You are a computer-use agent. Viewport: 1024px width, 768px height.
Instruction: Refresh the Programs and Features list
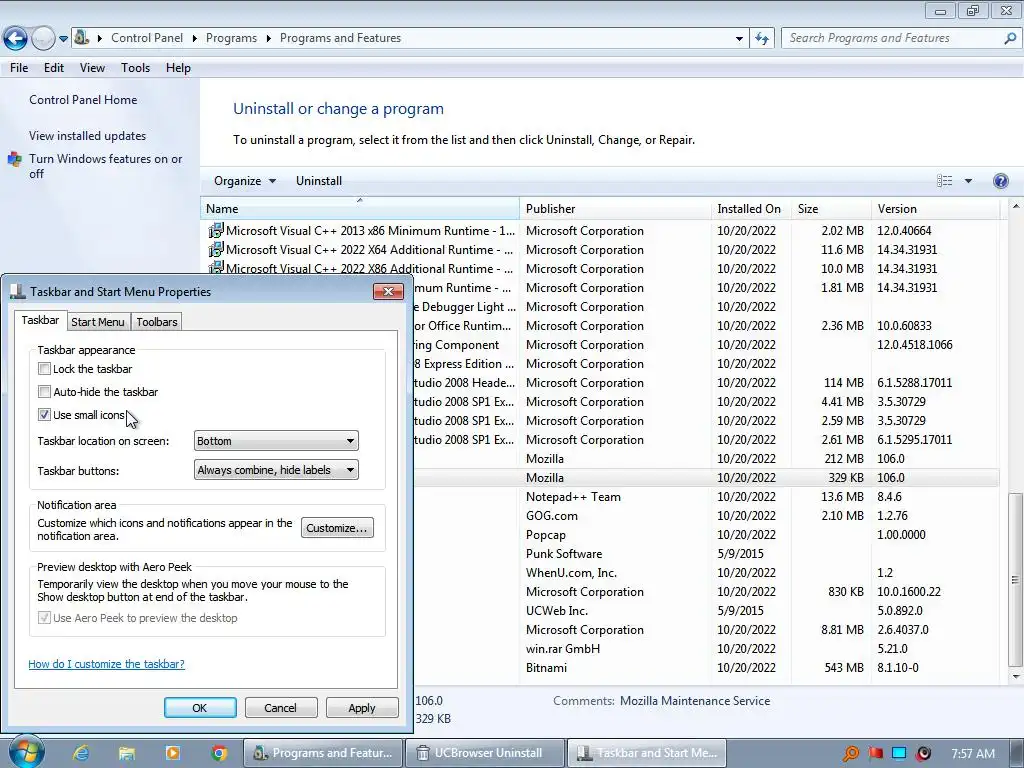point(761,39)
